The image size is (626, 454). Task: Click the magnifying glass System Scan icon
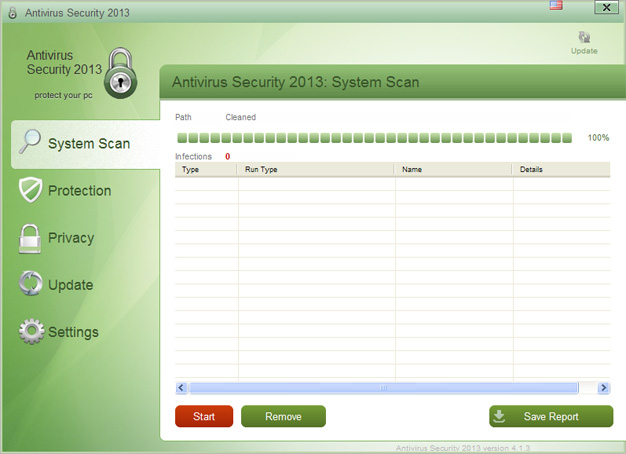[30, 141]
